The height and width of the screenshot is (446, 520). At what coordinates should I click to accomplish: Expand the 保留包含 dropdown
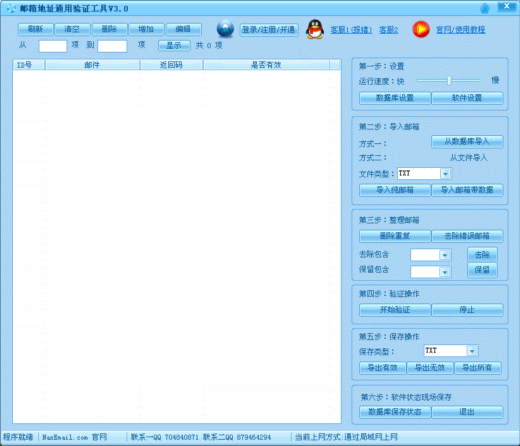(x=445, y=272)
